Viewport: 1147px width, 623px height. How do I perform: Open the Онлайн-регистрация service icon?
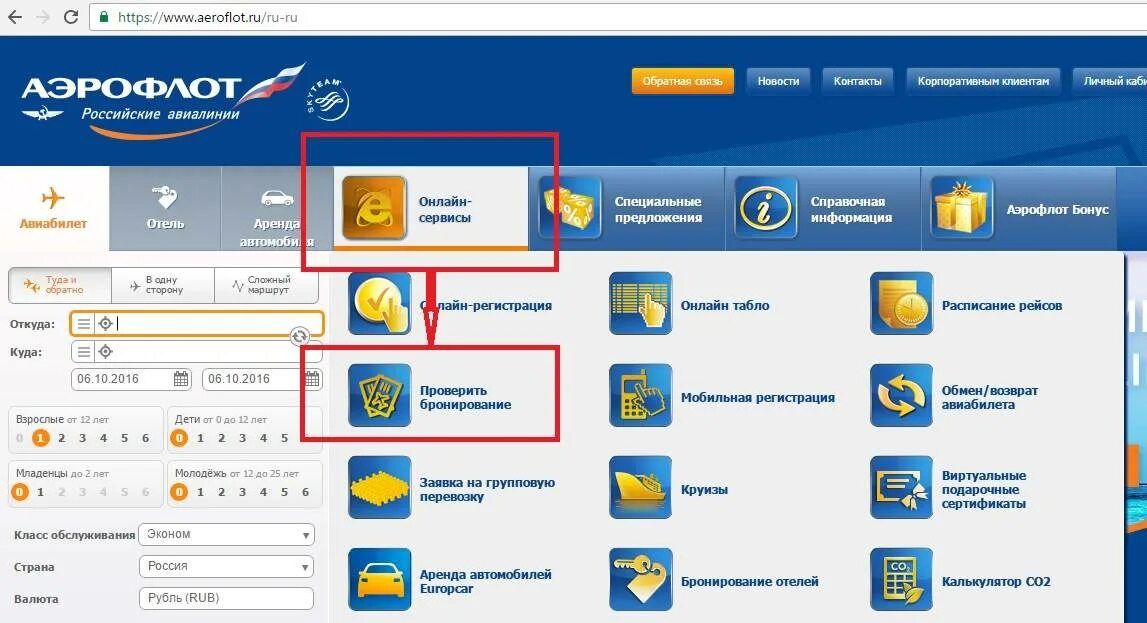click(379, 303)
